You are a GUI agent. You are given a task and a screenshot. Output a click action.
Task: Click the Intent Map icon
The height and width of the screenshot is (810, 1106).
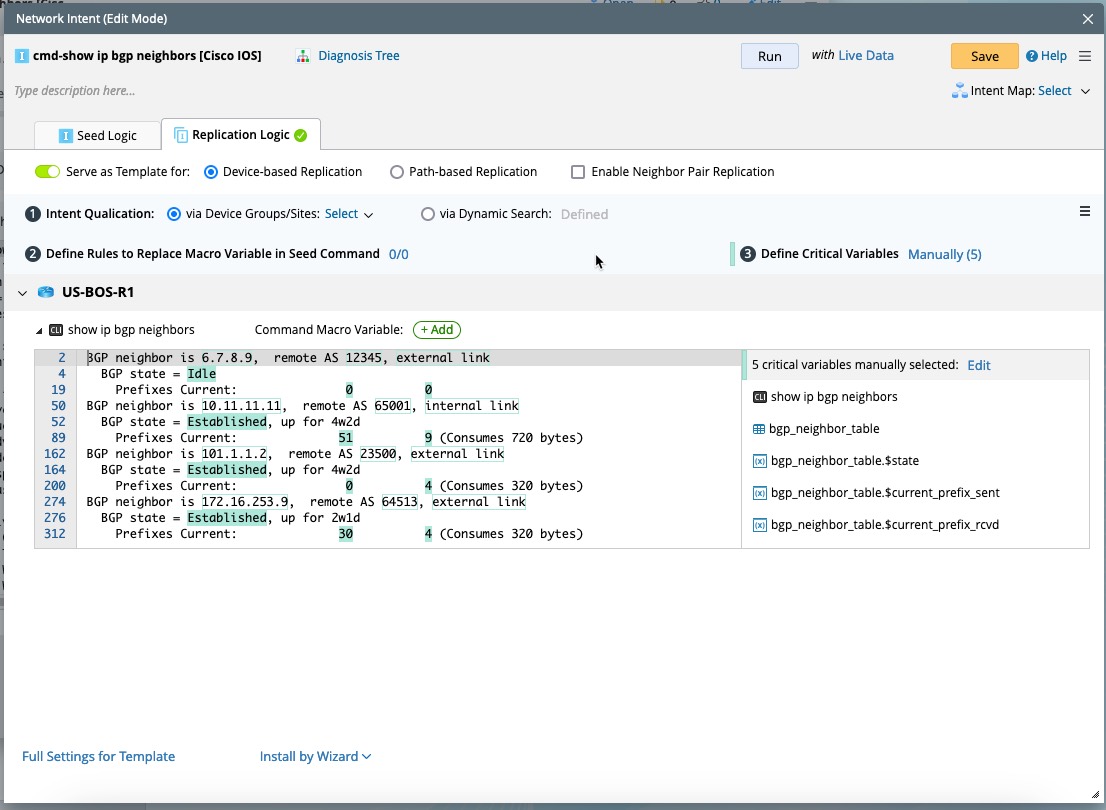point(960,91)
